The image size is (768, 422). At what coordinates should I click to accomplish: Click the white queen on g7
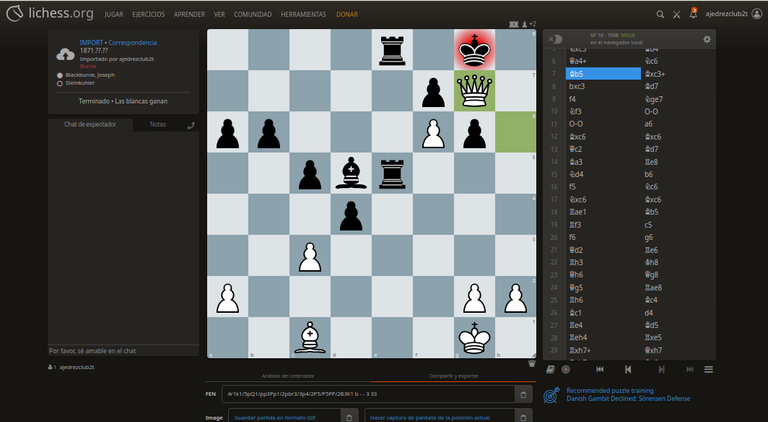pos(474,91)
